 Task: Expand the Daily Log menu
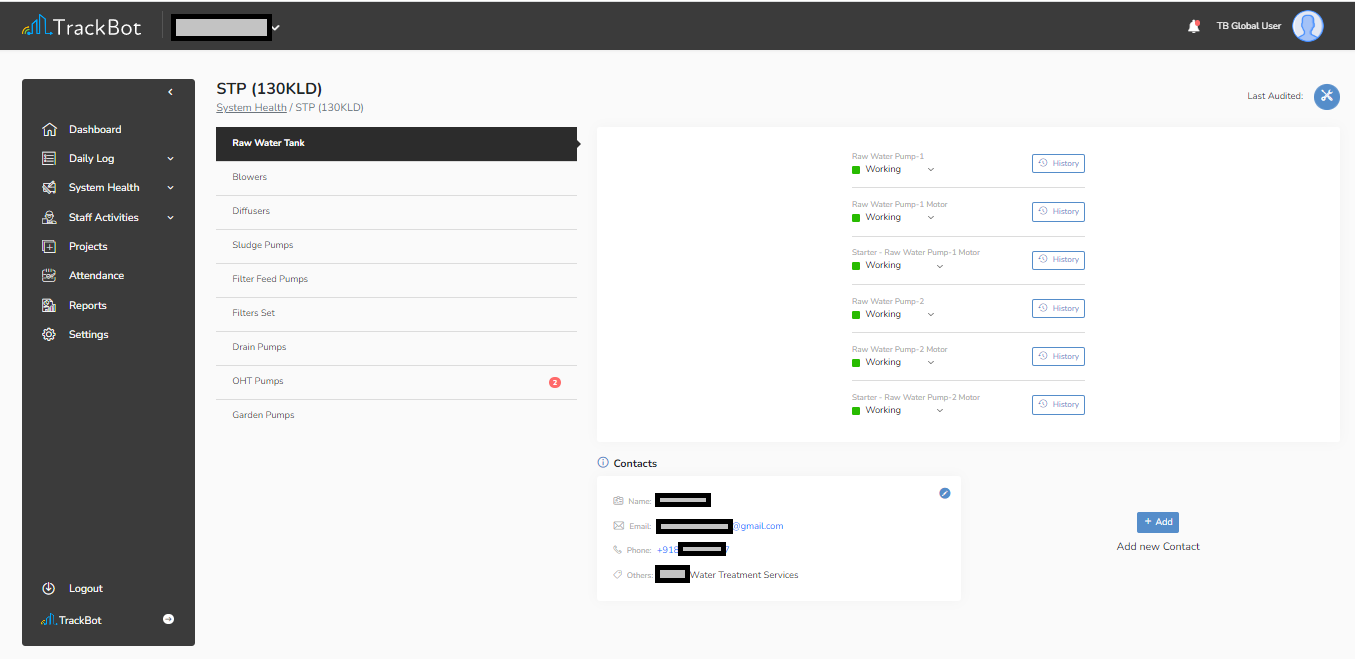[x=91, y=158]
